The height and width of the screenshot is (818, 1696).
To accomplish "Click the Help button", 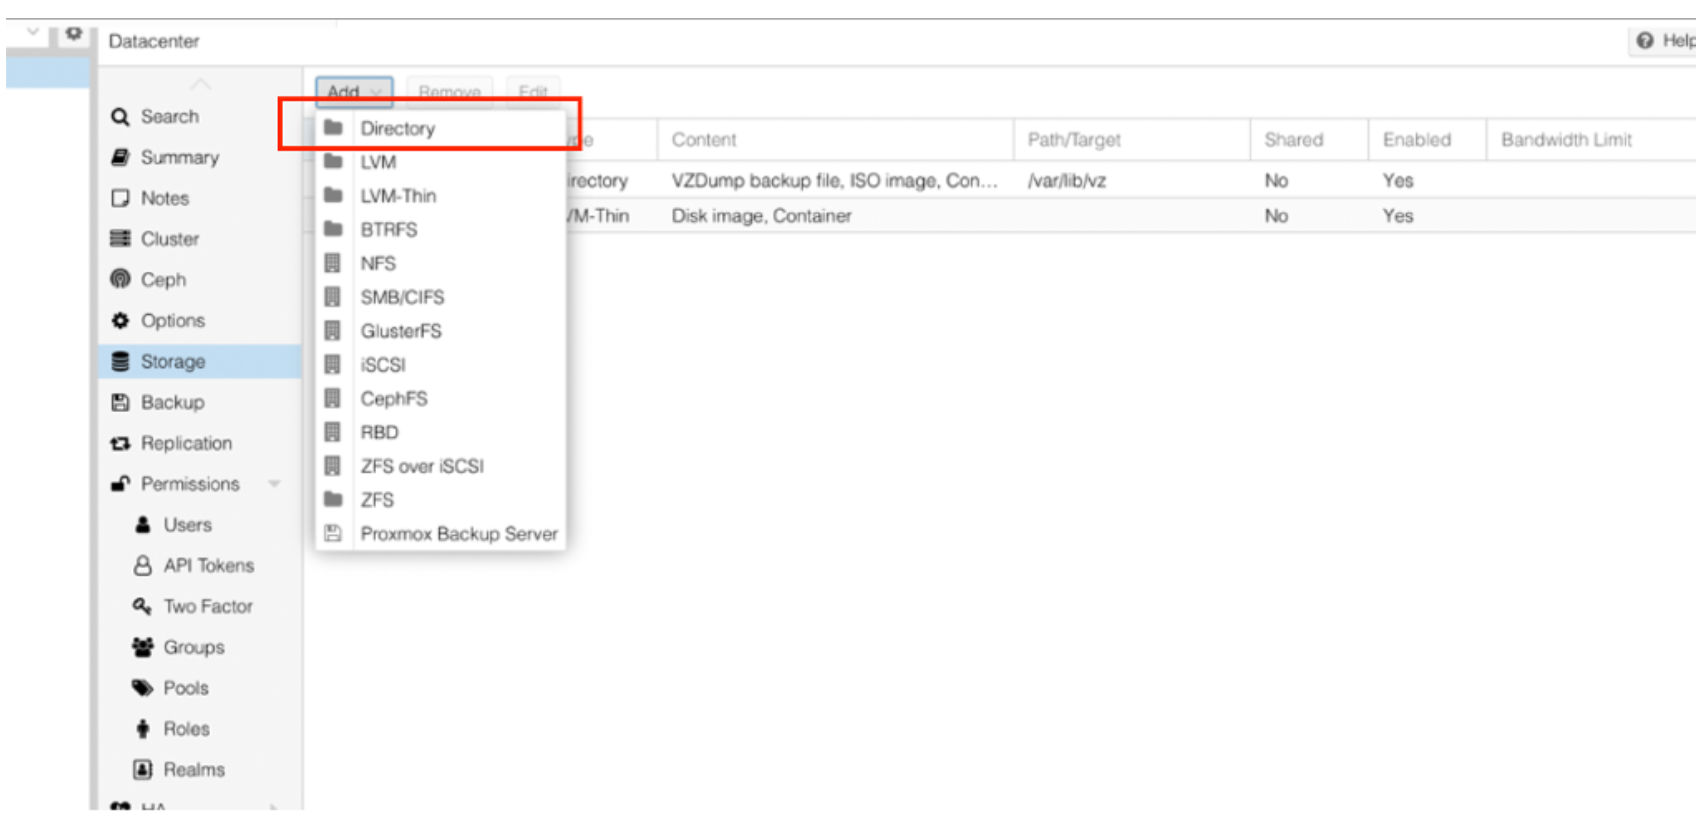I will [x=1664, y=41].
